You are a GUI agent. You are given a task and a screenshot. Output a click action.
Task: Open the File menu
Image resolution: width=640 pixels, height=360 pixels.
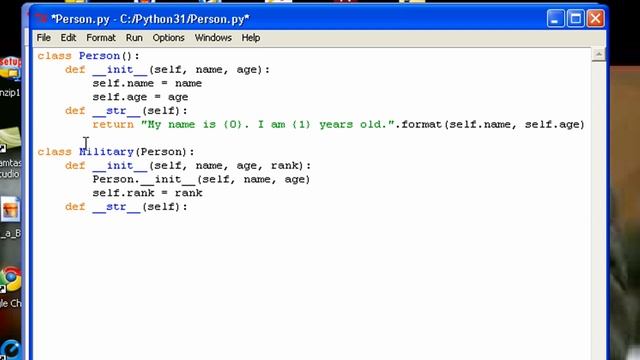coord(43,38)
